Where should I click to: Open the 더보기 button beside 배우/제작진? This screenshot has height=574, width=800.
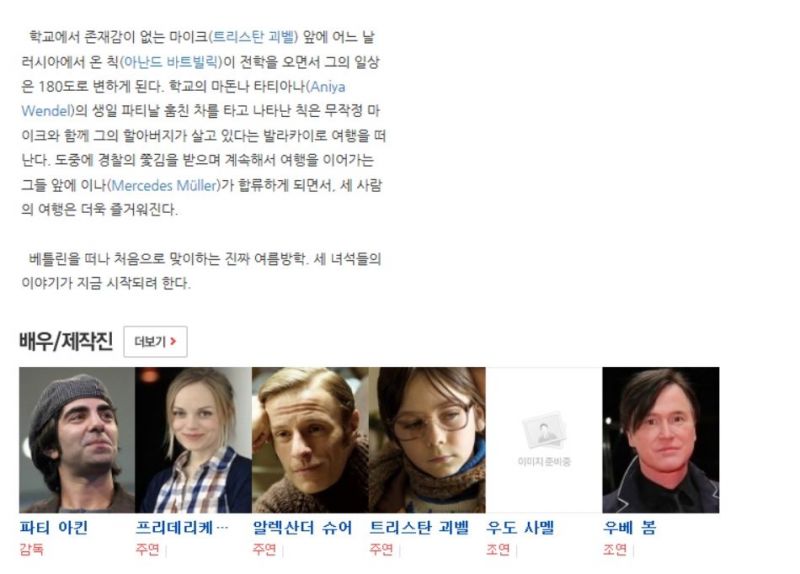pos(155,341)
